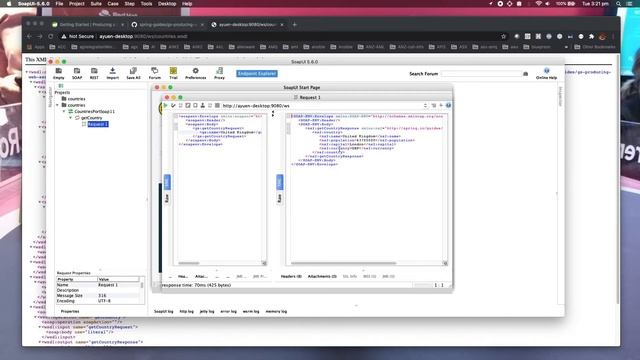Click the search icon beside Search Forum
This screenshot has height=360, width=640.
525,74
